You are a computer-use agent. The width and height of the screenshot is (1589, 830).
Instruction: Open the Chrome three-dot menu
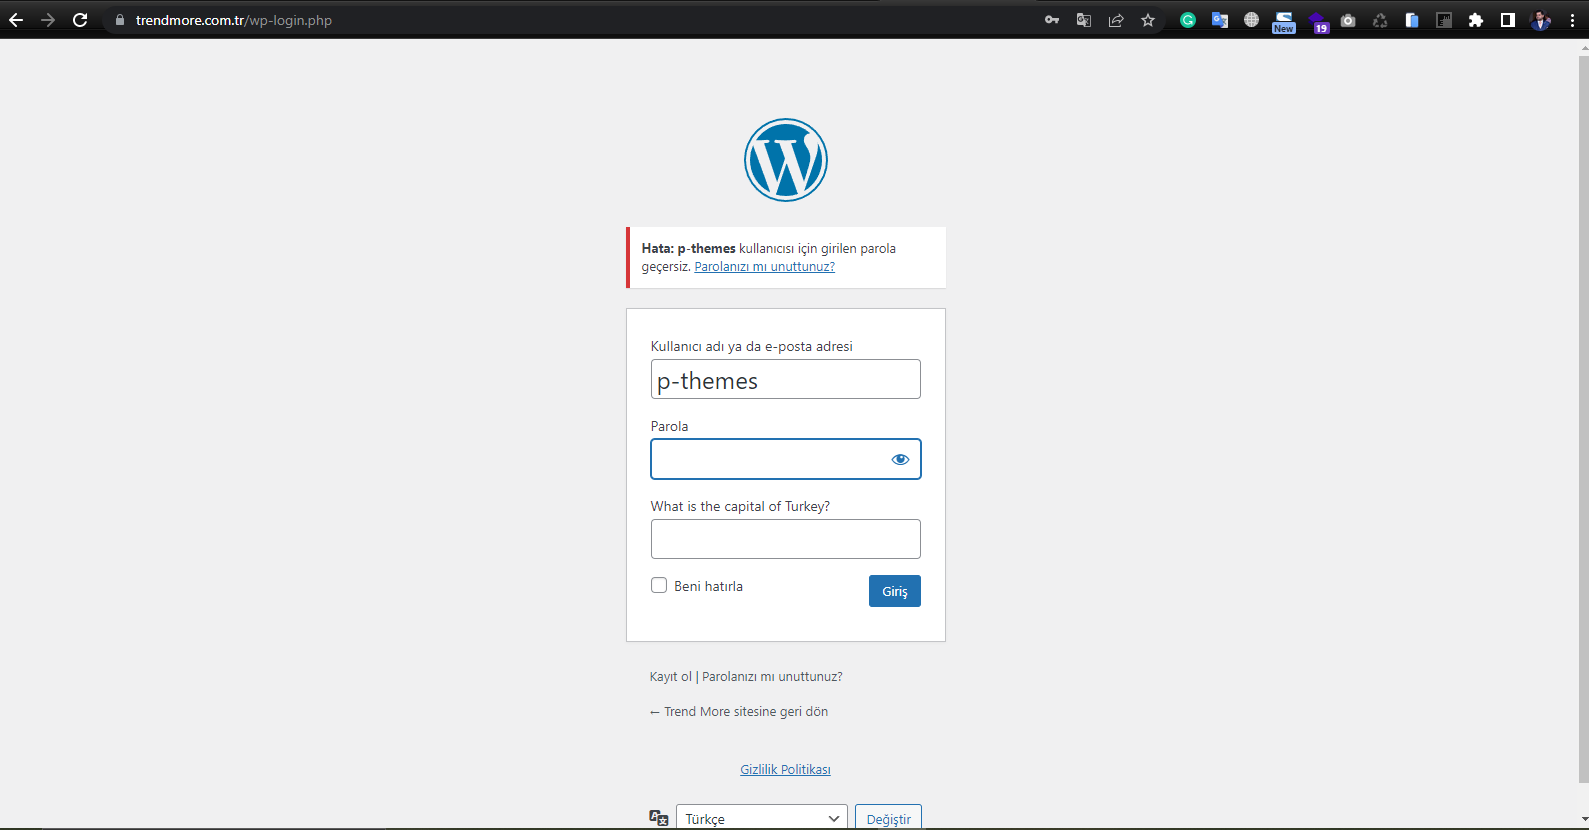[x=1572, y=20]
